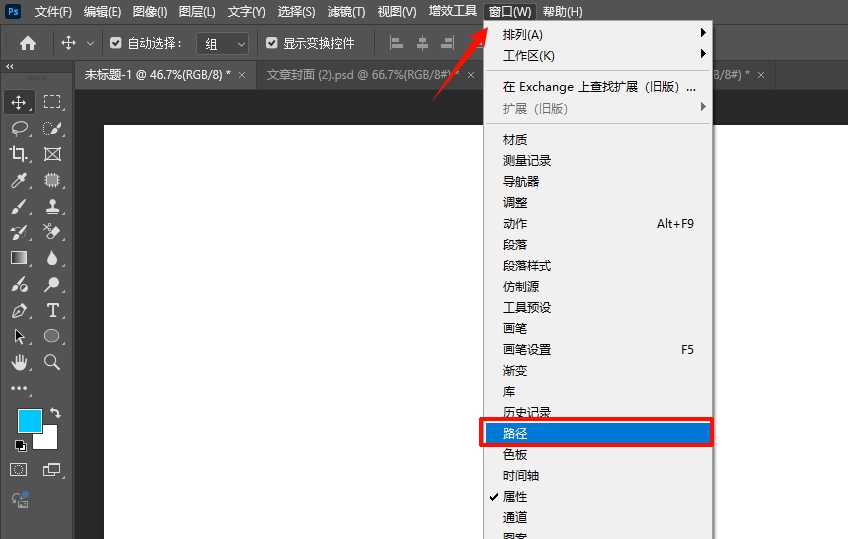Toggle the 自动选择 checkbox
The width and height of the screenshot is (848, 539).
pos(116,43)
